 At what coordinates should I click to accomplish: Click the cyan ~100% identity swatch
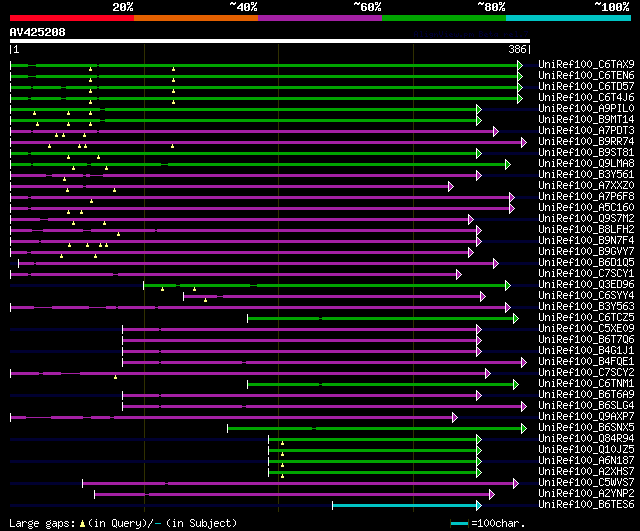point(569,18)
